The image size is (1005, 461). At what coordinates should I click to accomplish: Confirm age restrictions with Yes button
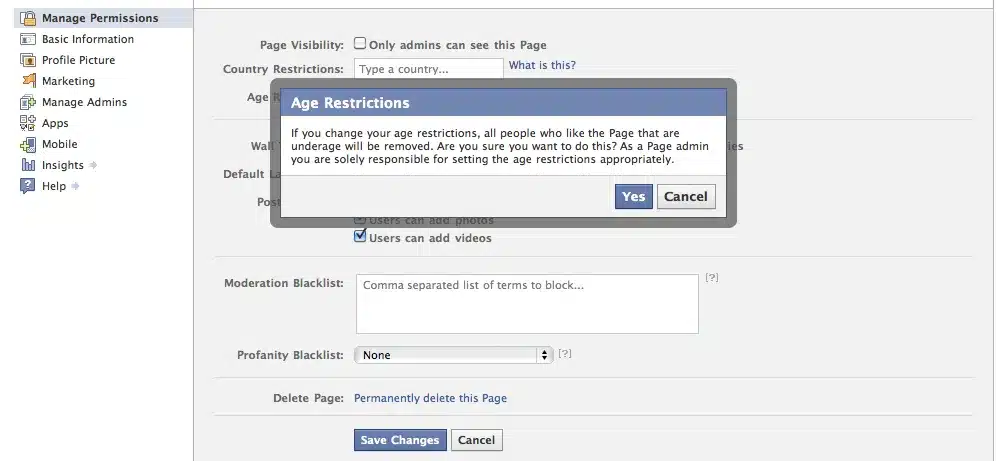pos(633,197)
